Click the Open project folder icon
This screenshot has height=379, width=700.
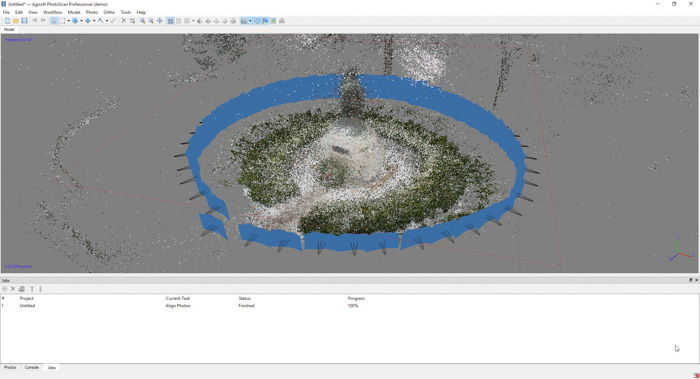click(16, 21)
